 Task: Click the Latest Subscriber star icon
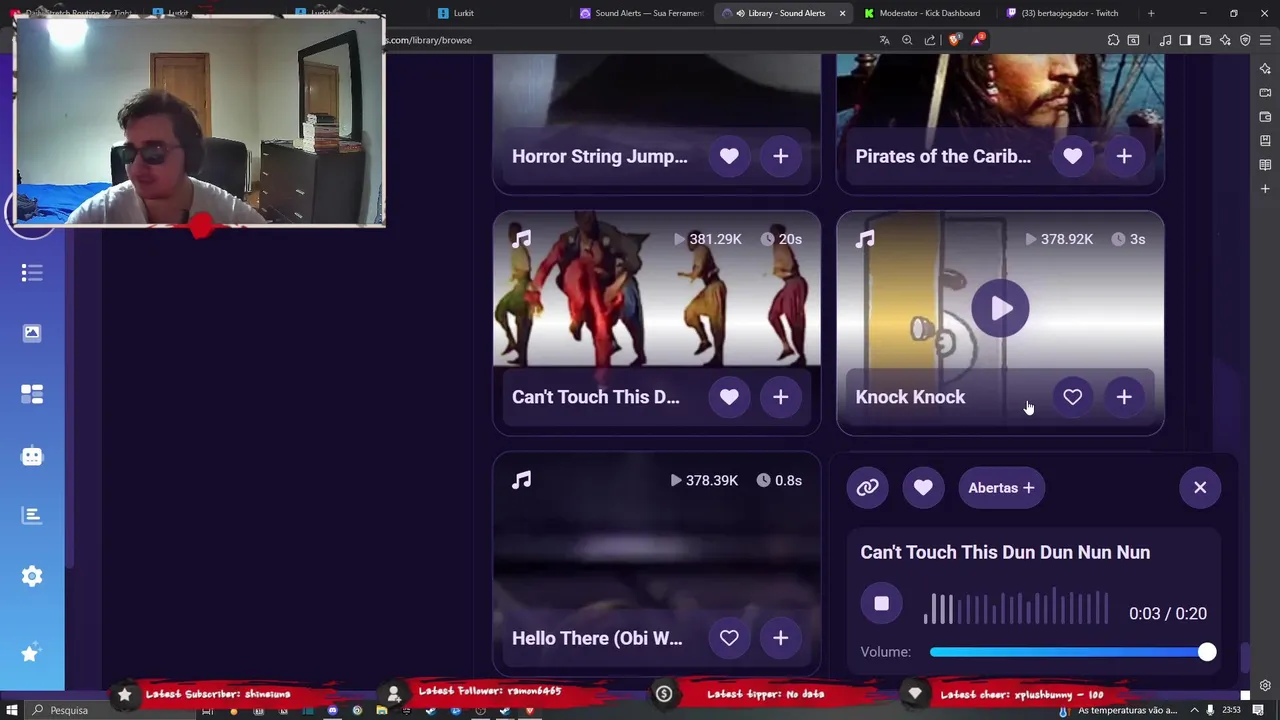[124, 694]
